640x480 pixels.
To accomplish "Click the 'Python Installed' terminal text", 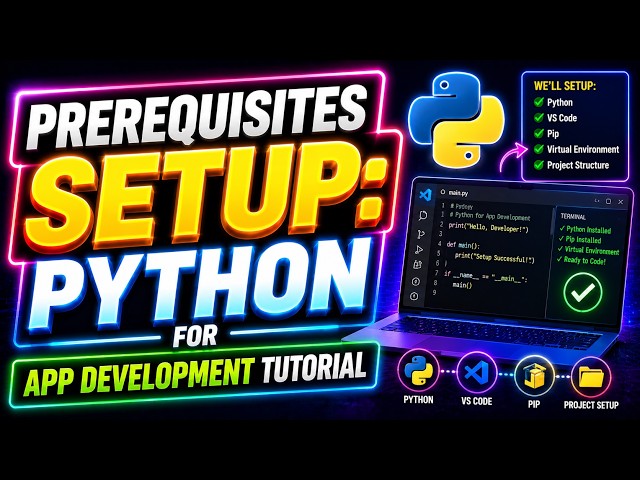I will point(589,230).
